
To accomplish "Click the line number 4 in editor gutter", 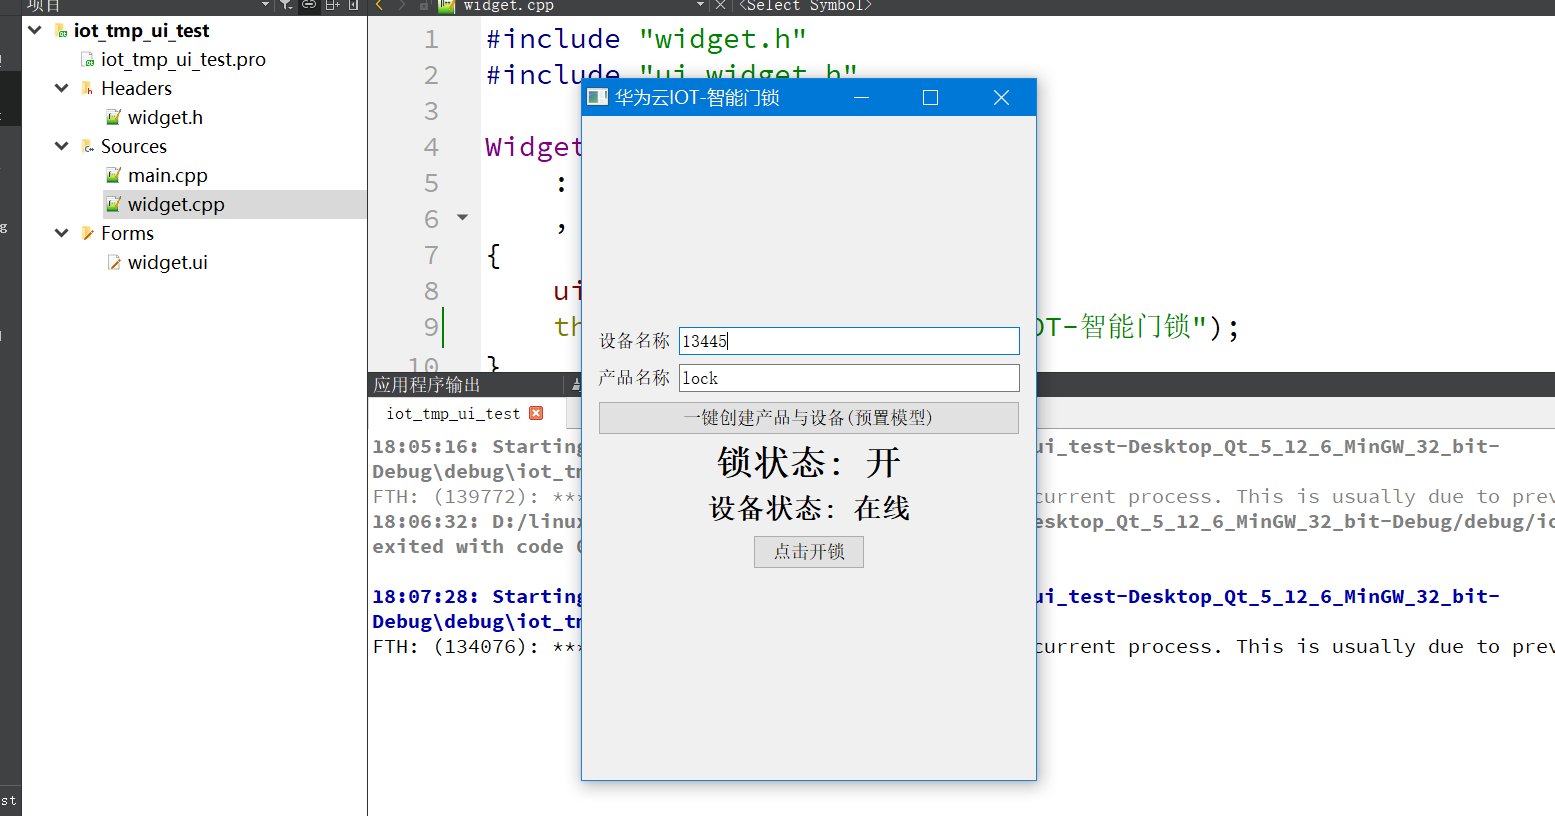I will pos(431,147).
